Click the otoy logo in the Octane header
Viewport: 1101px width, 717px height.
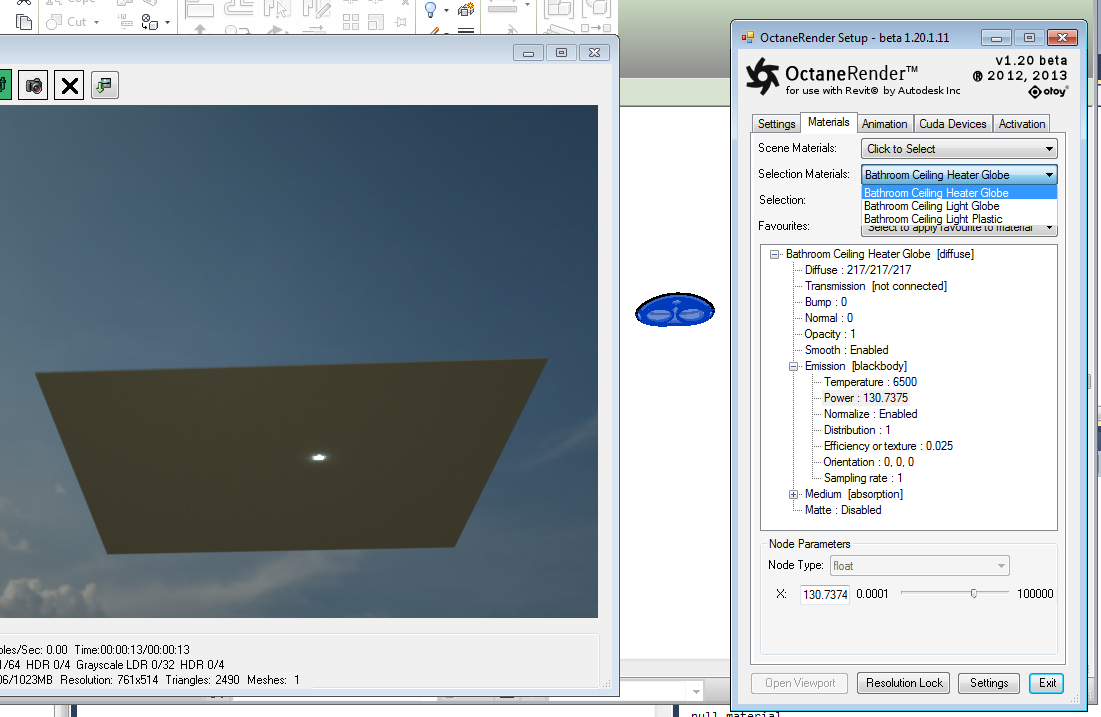1048,91
